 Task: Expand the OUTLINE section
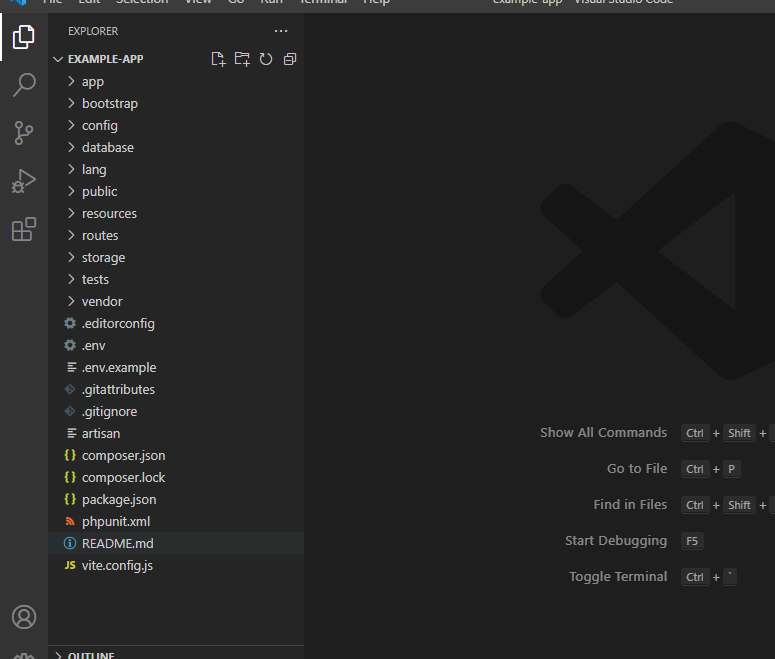click(x=176, y=655)
